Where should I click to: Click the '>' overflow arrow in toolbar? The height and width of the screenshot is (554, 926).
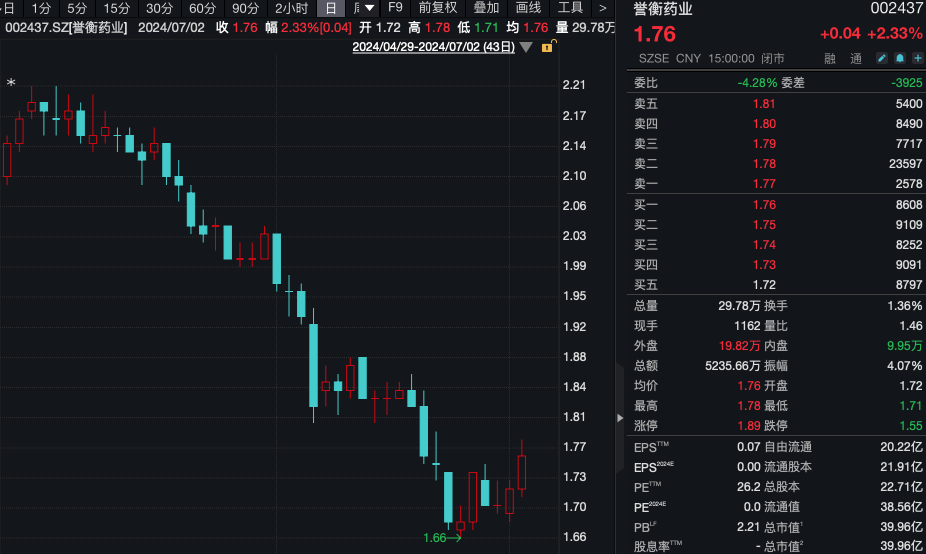pos(602,8)
